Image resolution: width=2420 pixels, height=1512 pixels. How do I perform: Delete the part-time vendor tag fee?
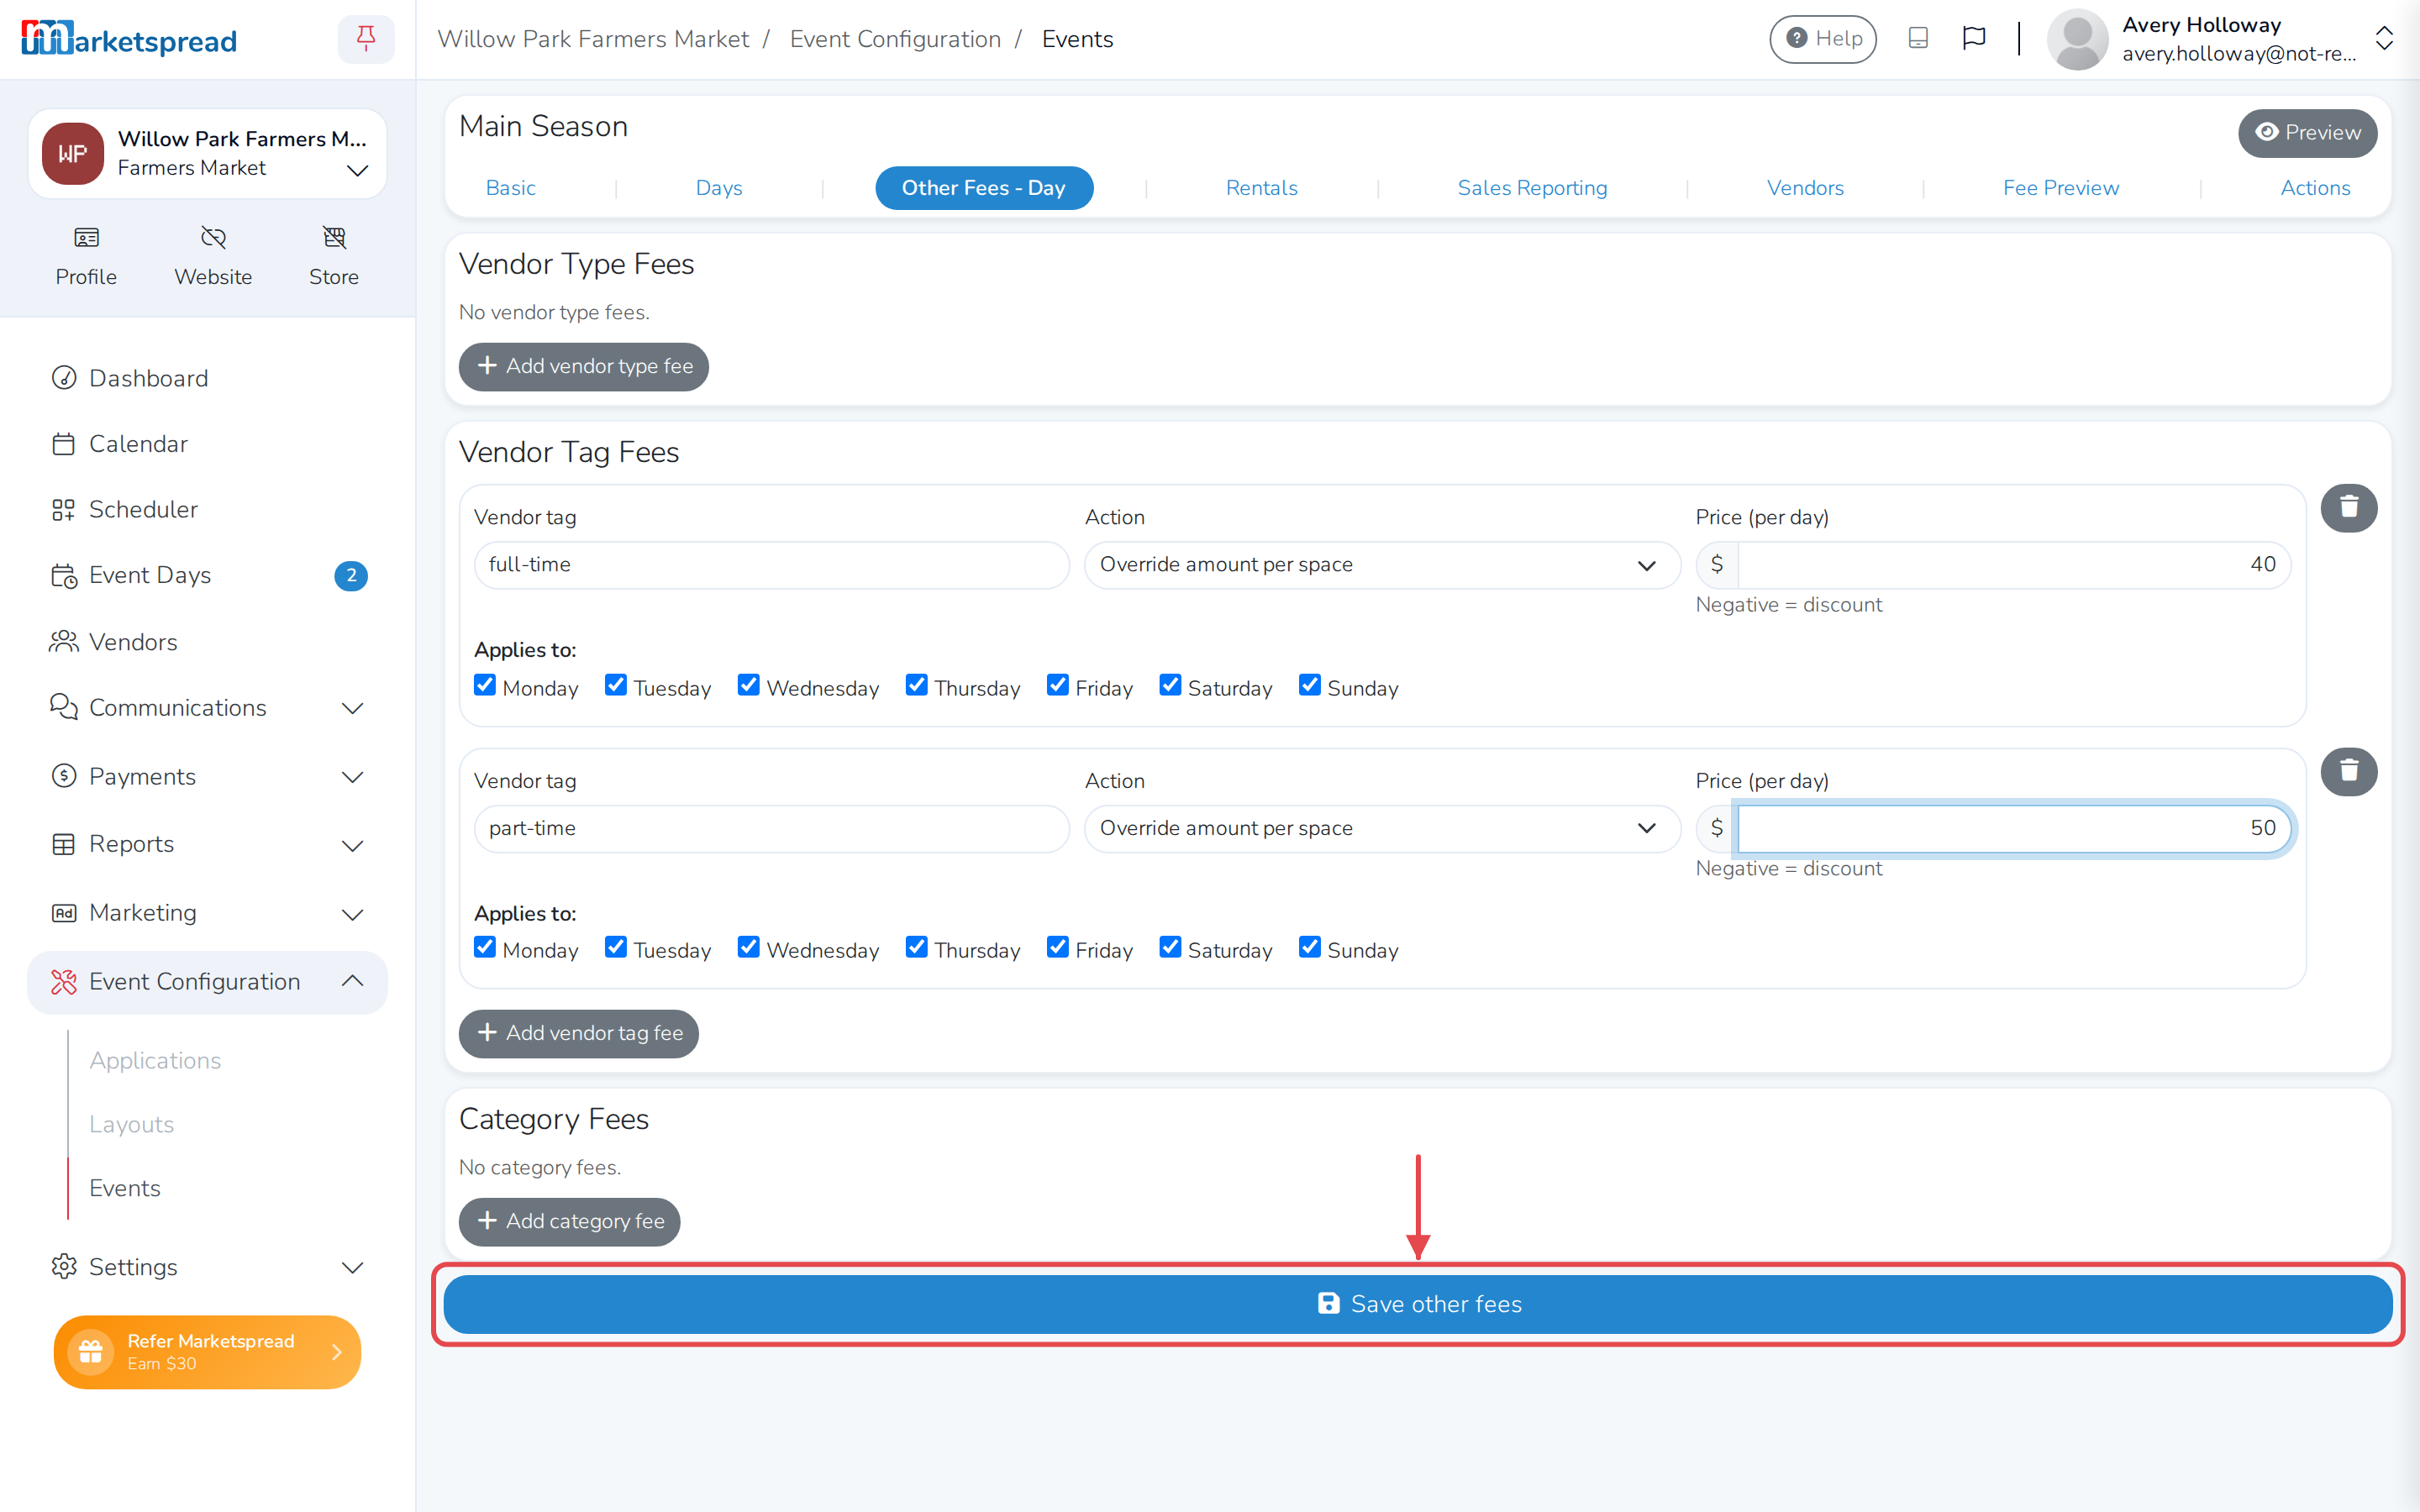(x=2348, y=771)
